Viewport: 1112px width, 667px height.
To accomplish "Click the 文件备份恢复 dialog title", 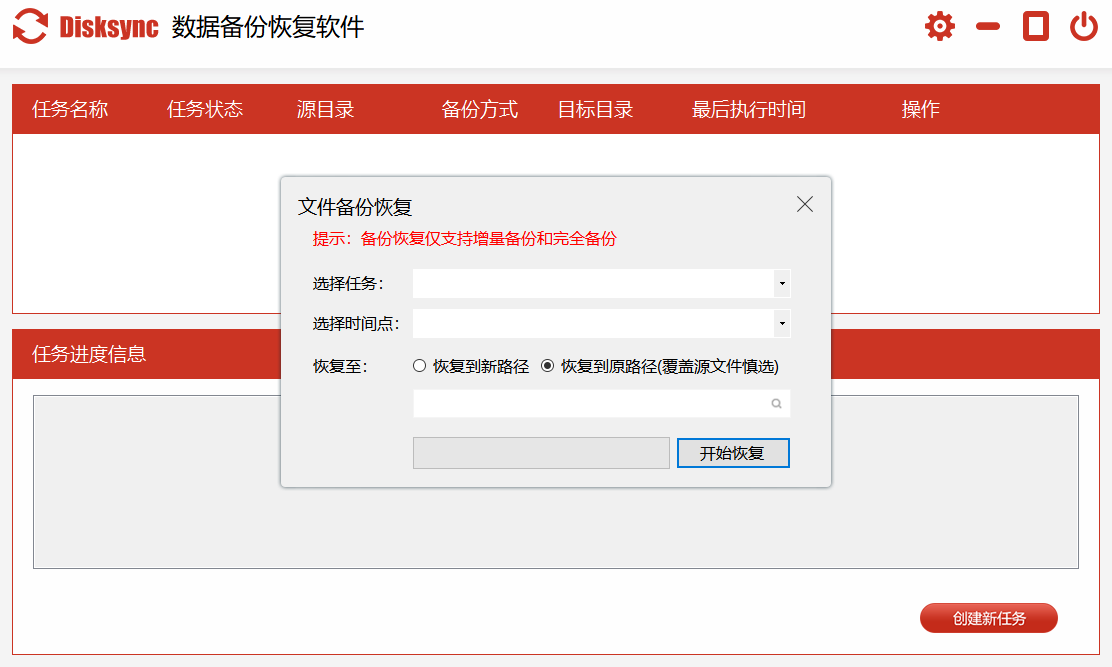I will 355,207.
